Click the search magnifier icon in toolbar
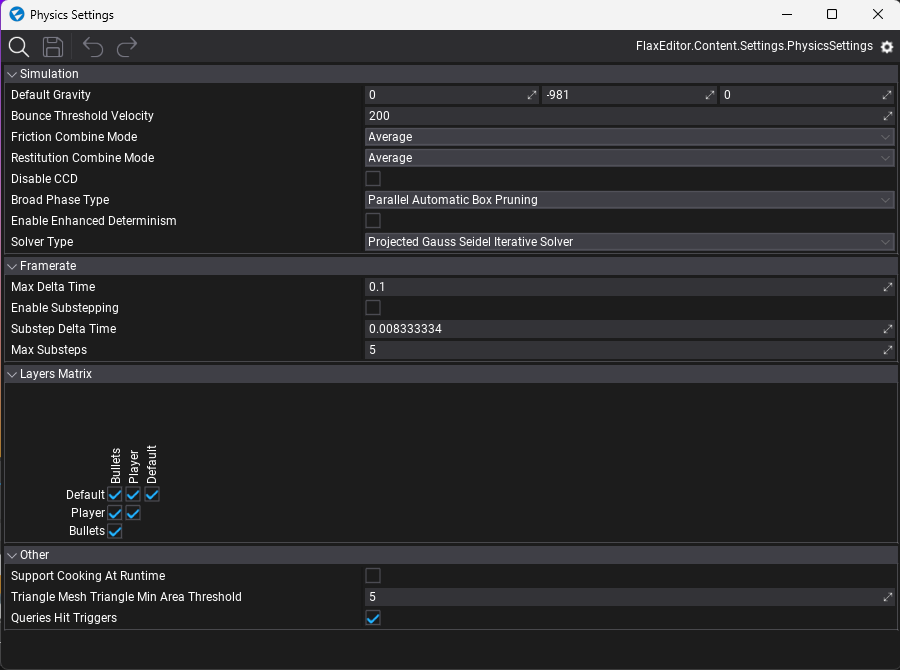 pos(18,47)
